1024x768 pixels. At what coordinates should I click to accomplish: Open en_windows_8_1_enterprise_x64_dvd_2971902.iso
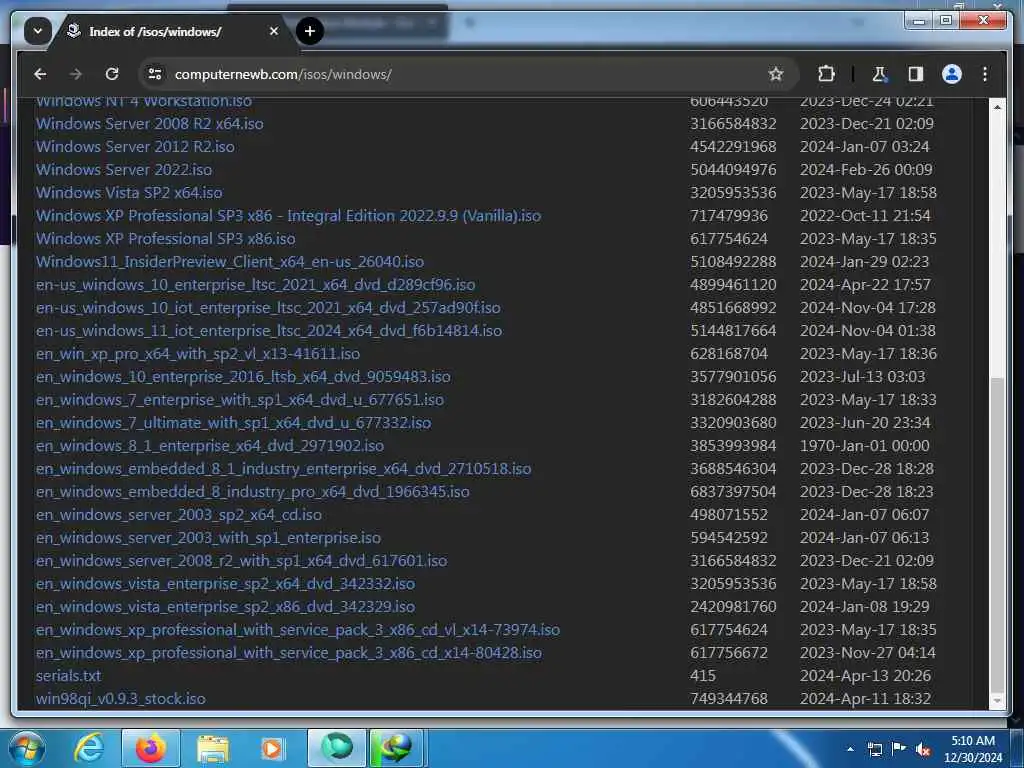click(210, 446)
